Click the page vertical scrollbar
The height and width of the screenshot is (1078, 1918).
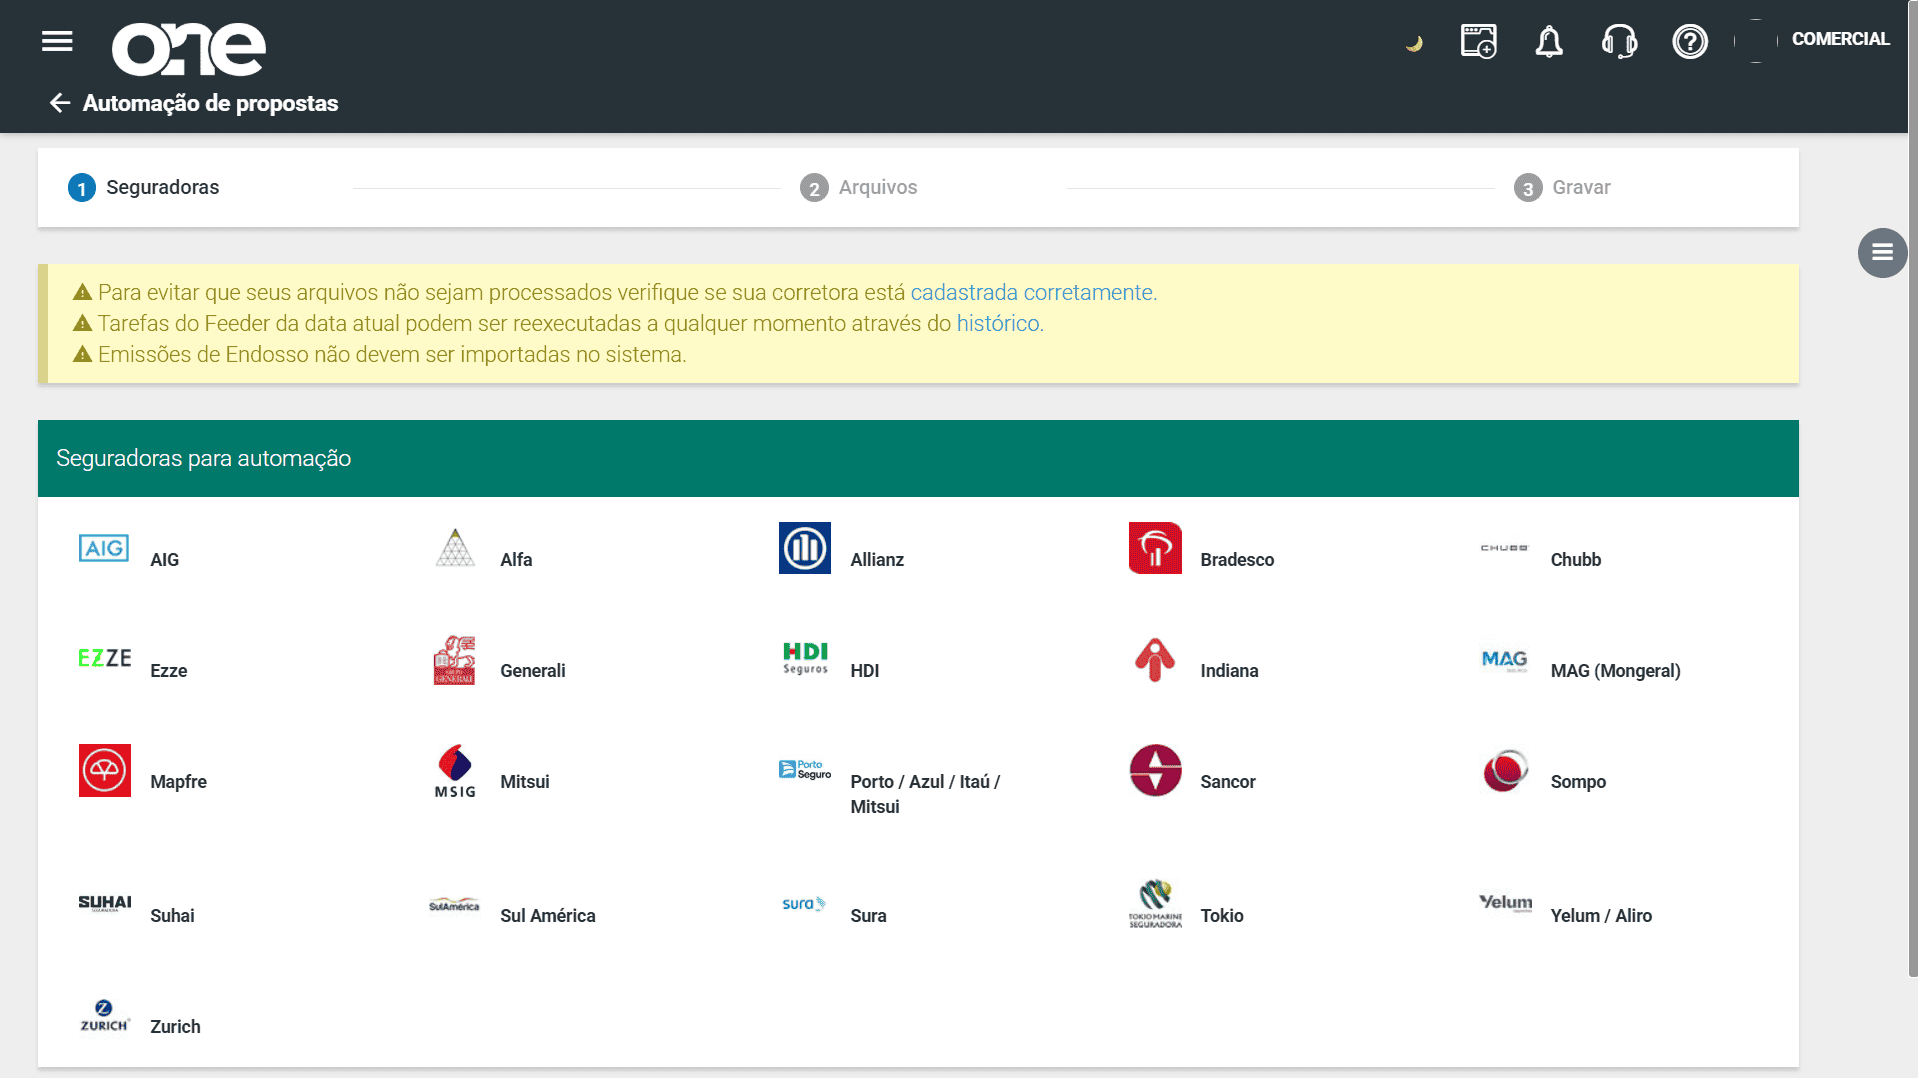(1913, 488)
